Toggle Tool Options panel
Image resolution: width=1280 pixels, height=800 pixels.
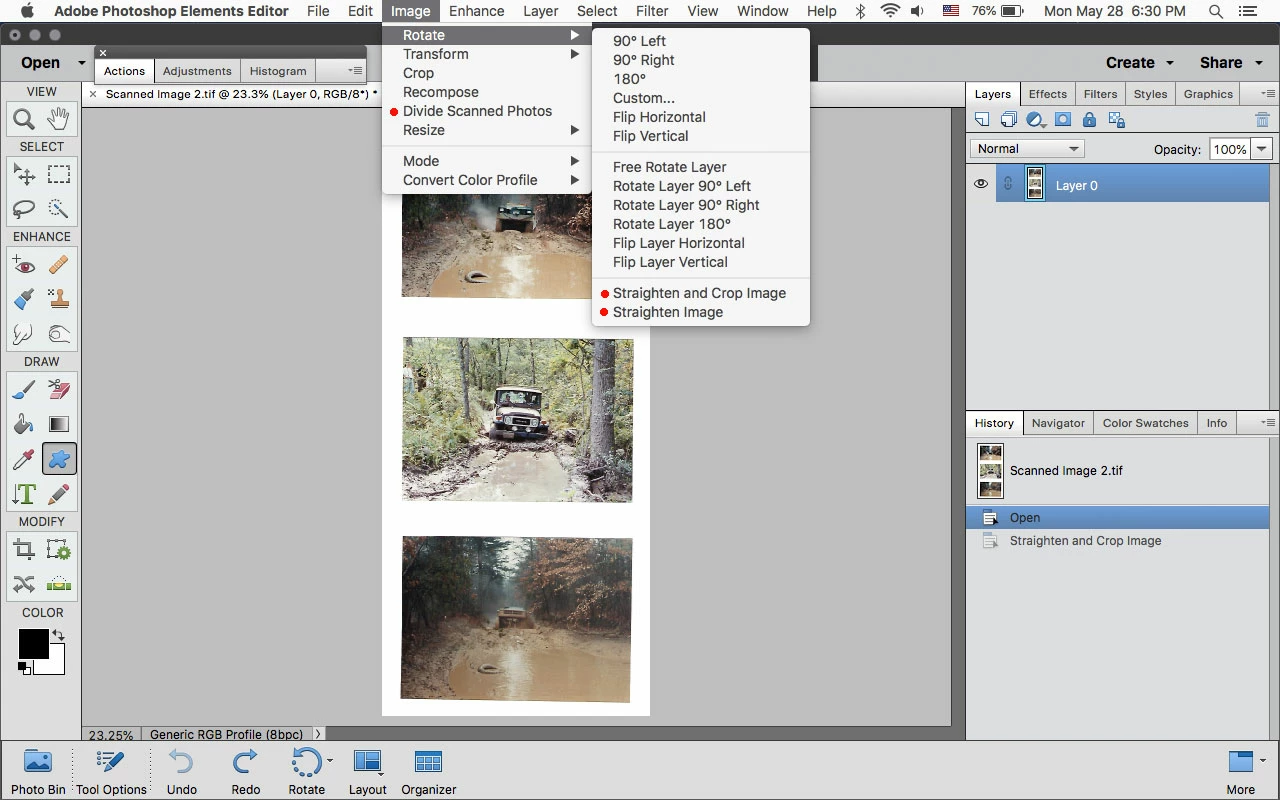pos(111,772)
